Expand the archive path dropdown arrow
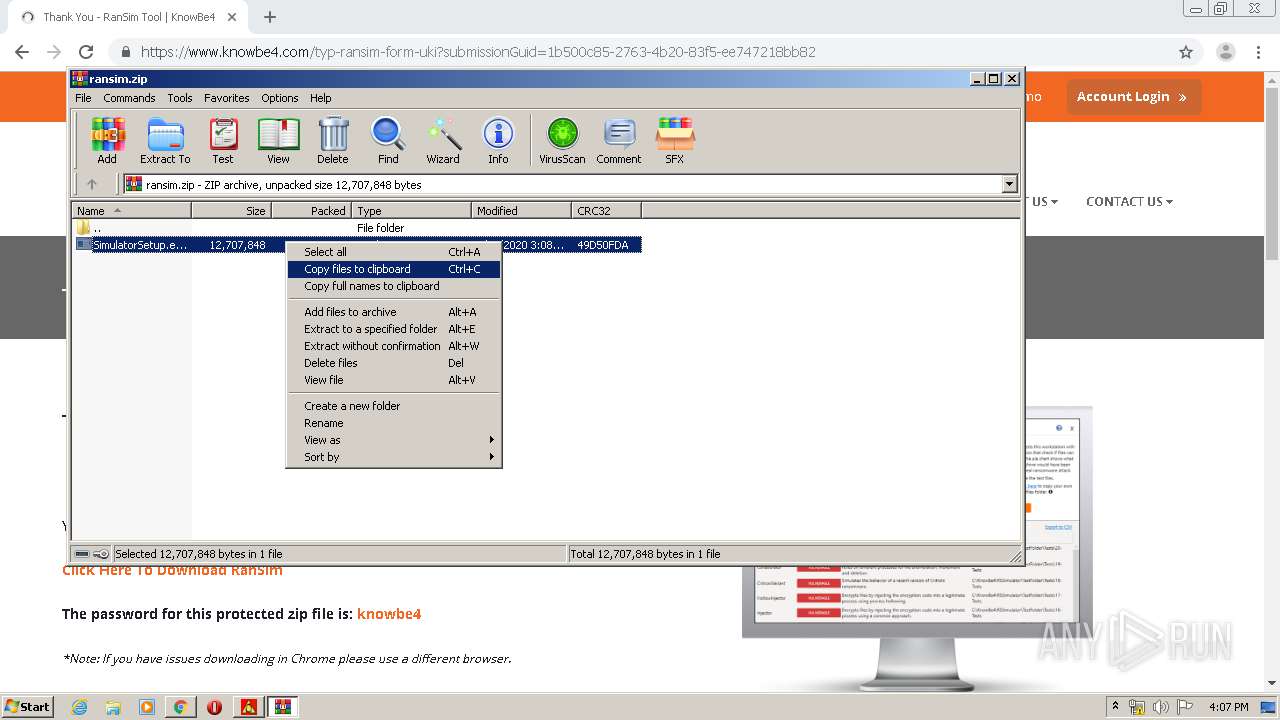 click(x=1009, y=184)
